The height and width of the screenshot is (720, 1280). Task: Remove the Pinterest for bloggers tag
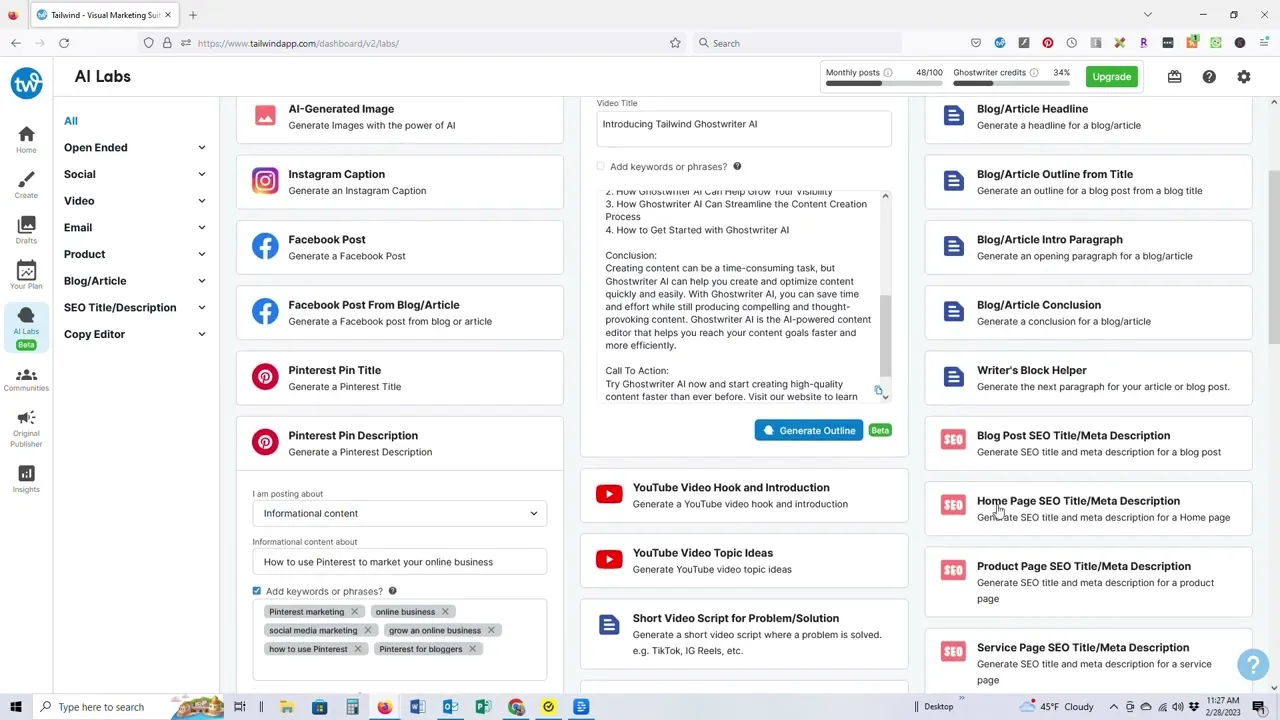click(x=472, y=649)
